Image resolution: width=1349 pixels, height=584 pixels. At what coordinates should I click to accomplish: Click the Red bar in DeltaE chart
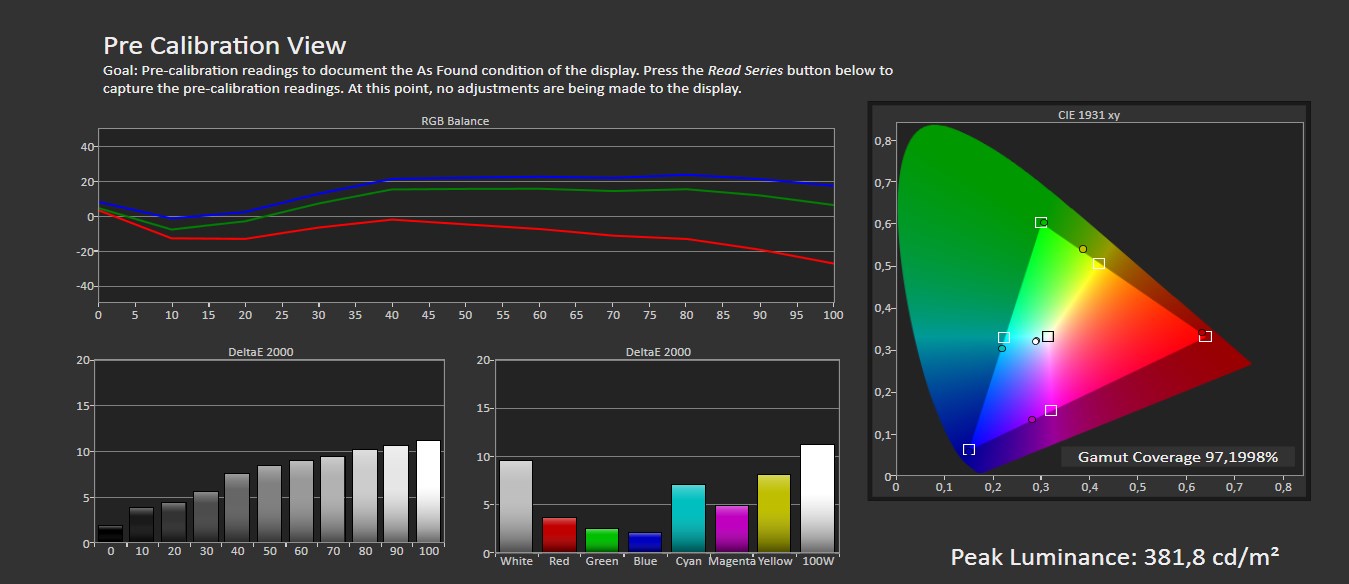pos(559,535)
